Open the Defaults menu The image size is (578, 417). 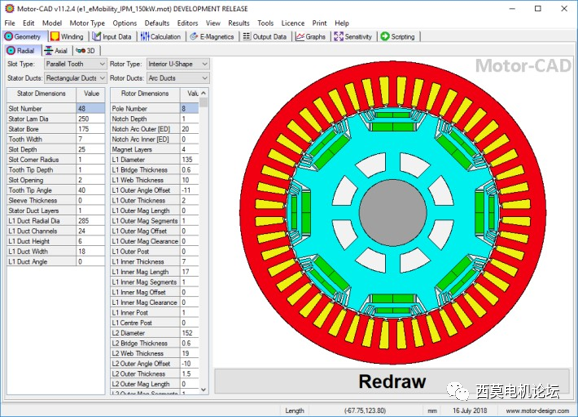157,23
